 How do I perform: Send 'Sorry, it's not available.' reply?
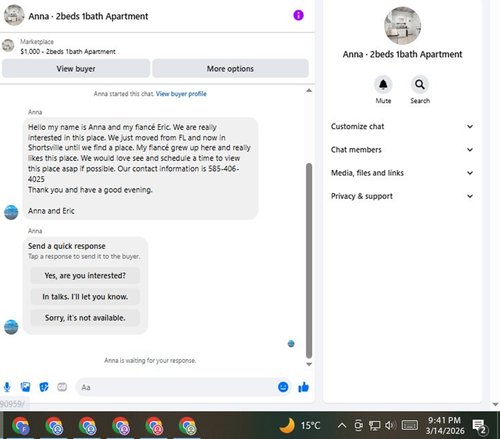(x=85, y=318)
